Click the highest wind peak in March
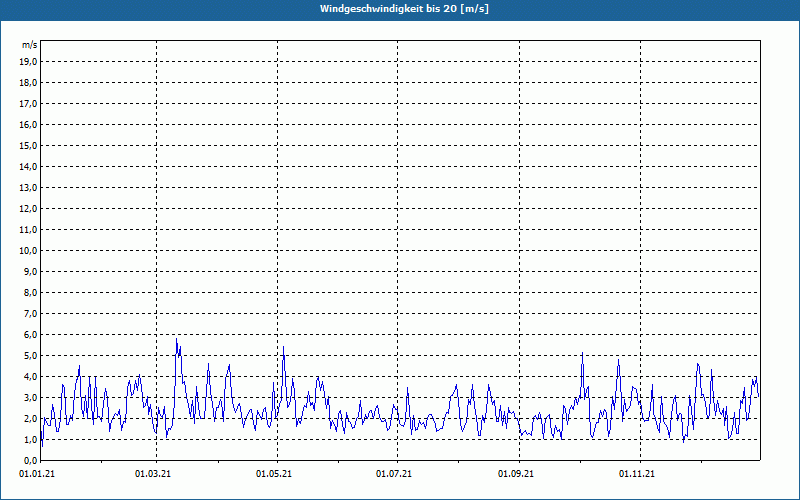 (177, 339)
